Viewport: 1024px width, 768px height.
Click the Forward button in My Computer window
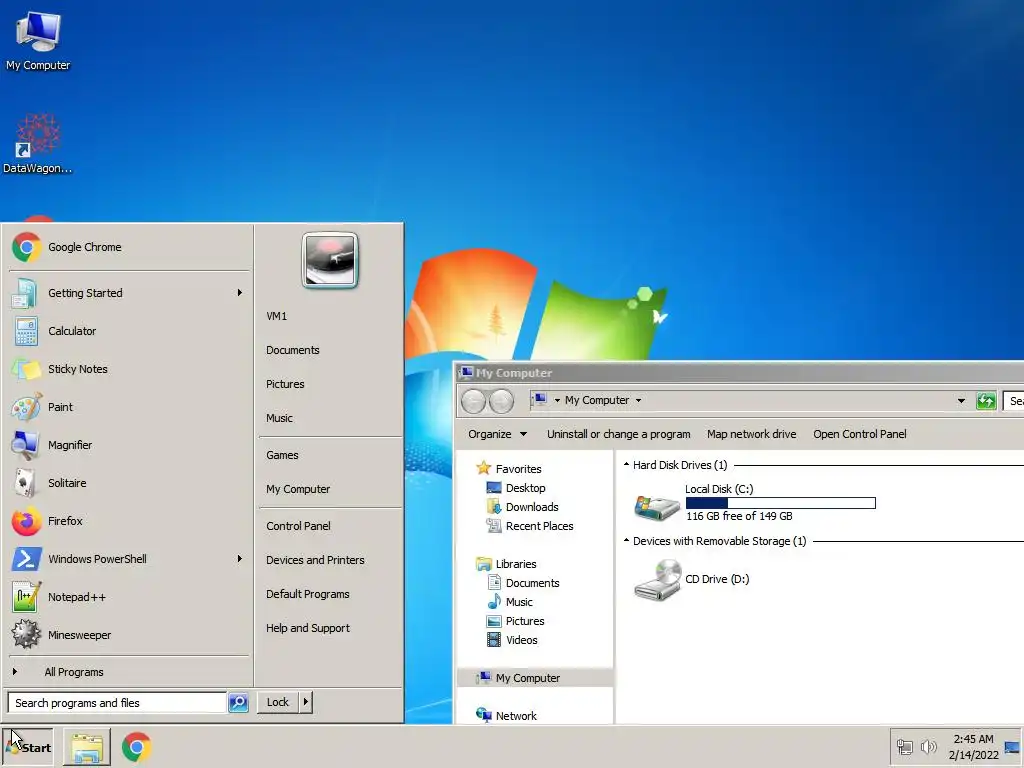502,401
